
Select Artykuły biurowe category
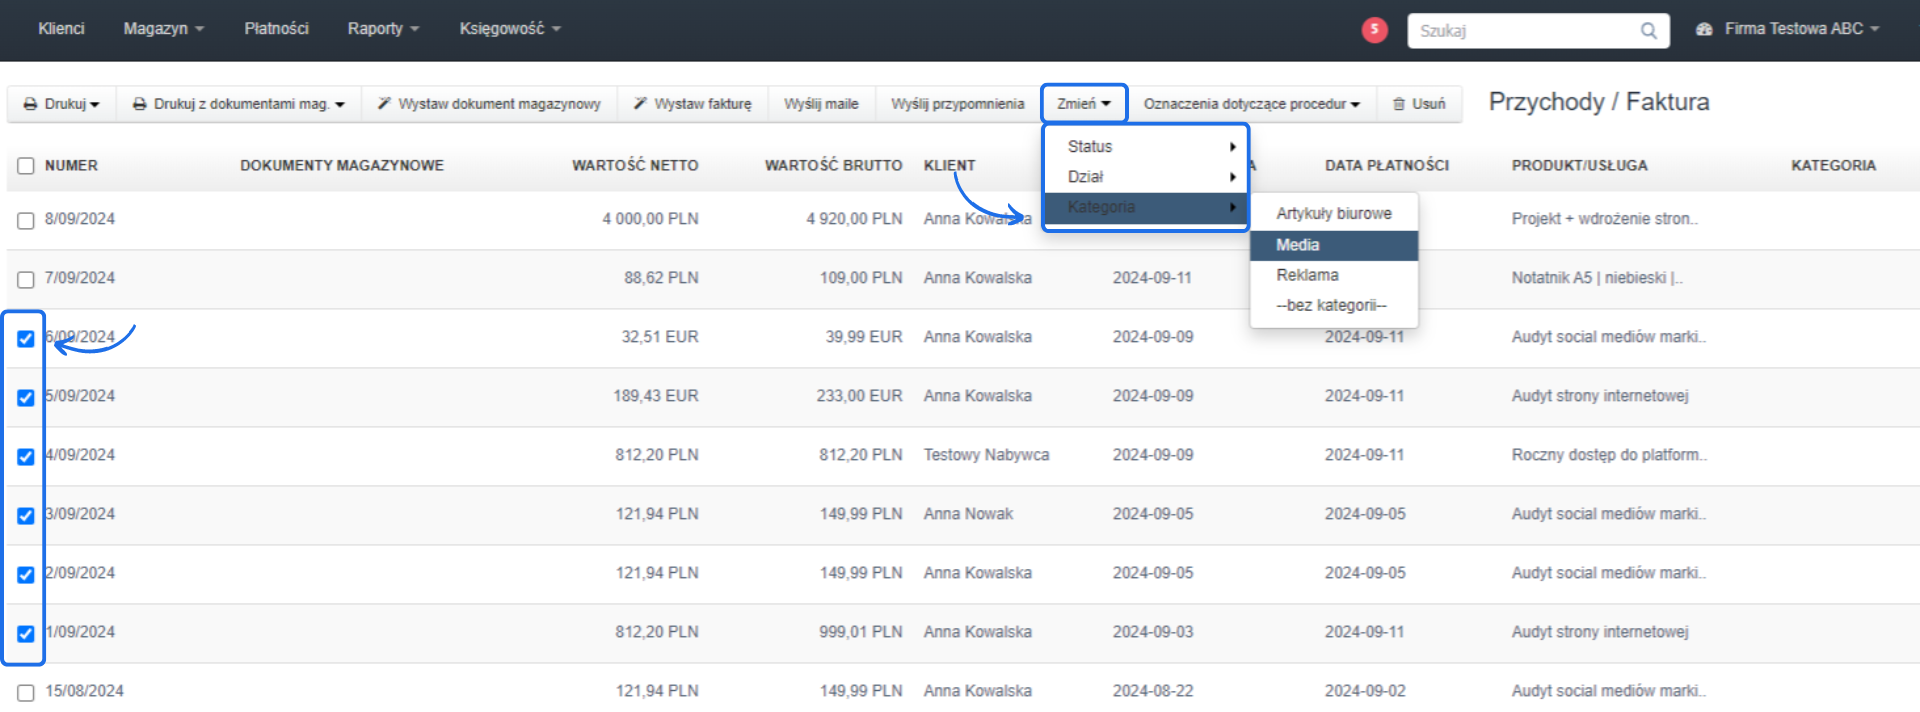coord(1334,214)
